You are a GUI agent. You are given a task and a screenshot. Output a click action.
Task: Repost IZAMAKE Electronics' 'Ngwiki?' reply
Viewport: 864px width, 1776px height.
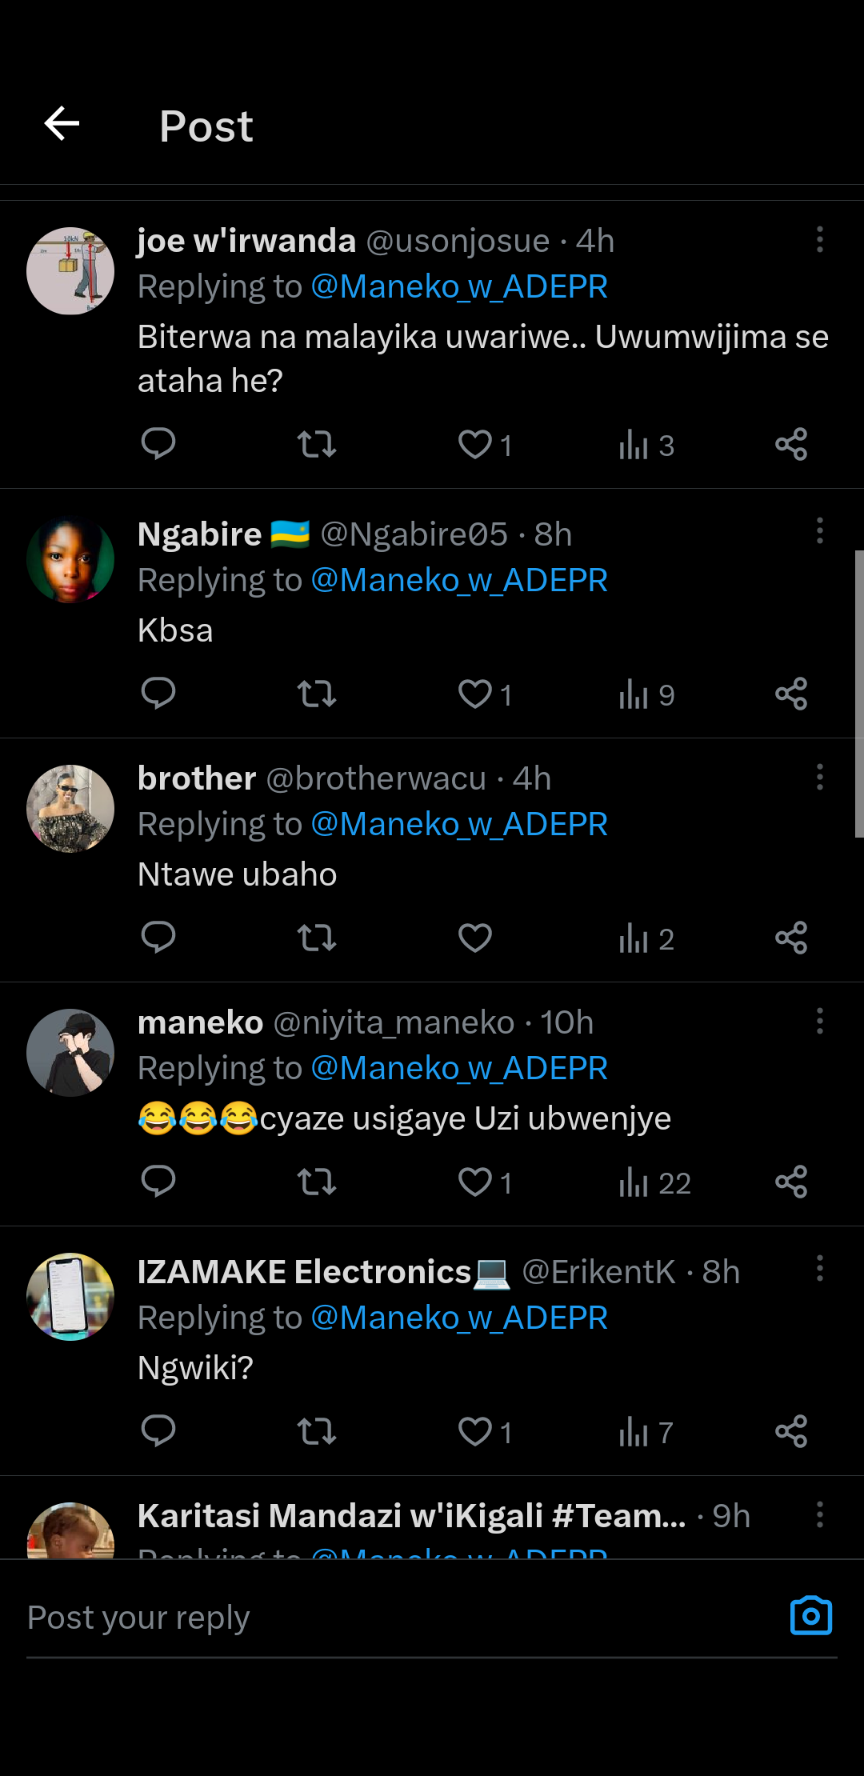(316, 1431)
